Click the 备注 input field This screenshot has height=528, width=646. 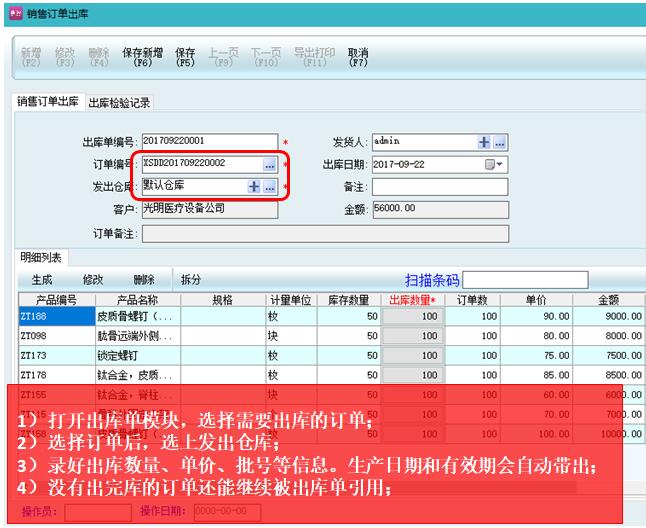tap(439, 187)
